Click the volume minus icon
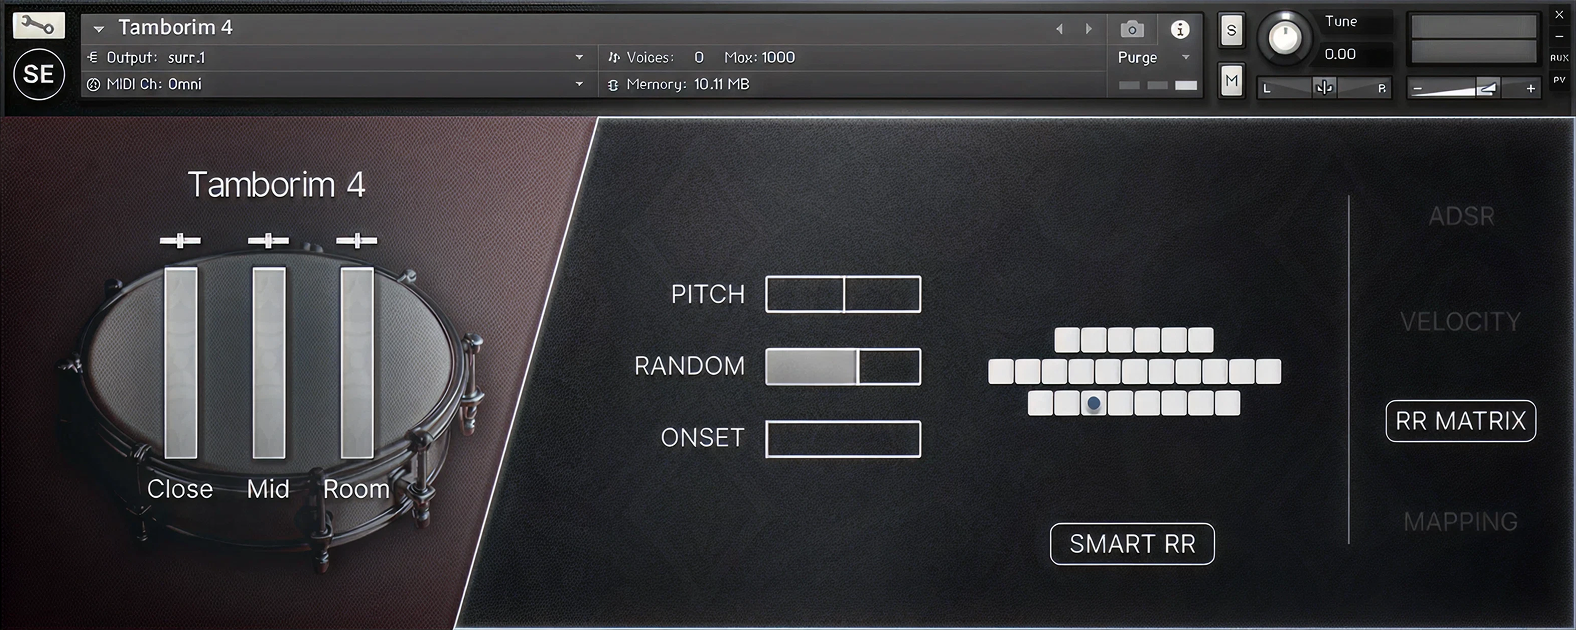This screenshot has width=1576, height=630. coord(1417,88)
